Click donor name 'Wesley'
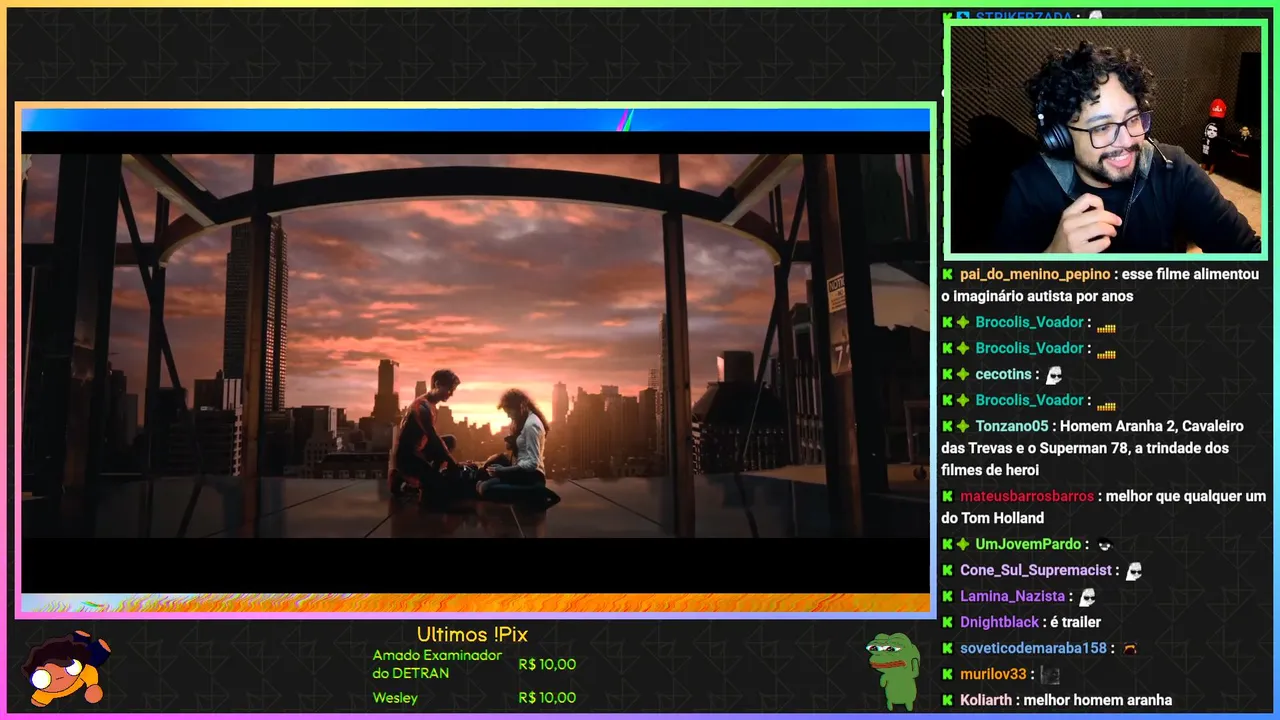 click(395, 698)
